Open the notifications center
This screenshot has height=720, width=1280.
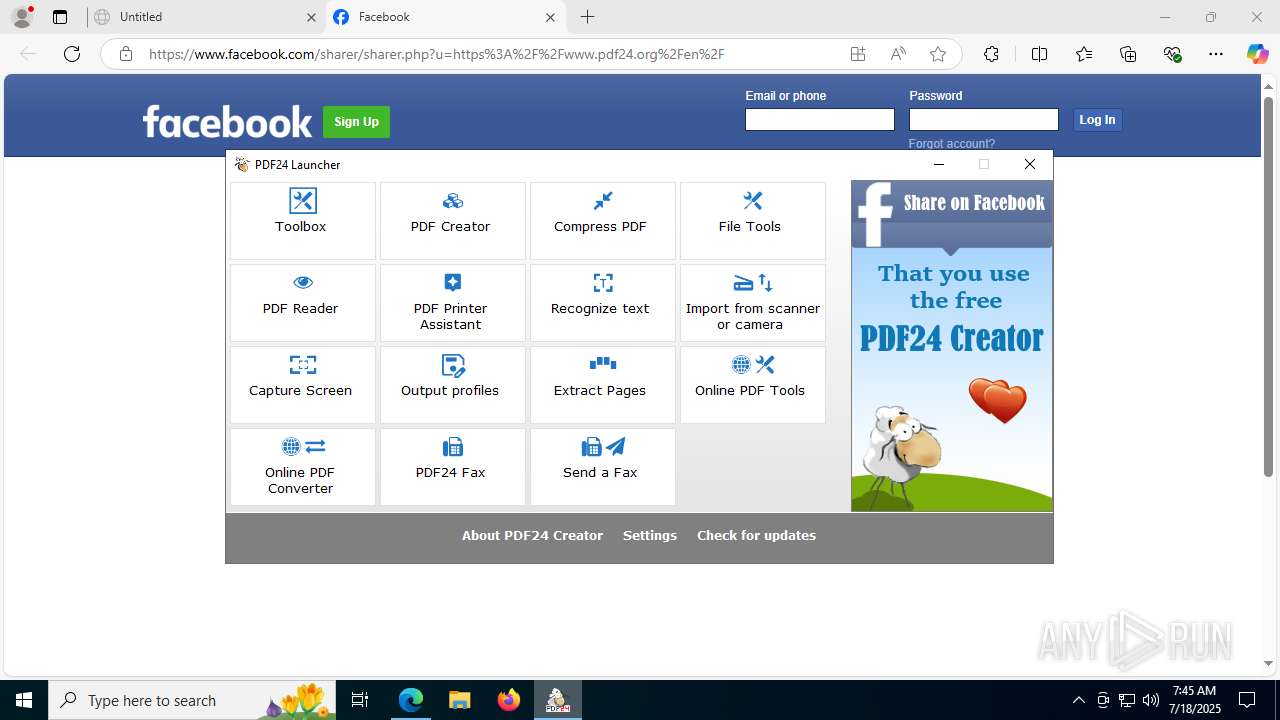[1247, 700]
